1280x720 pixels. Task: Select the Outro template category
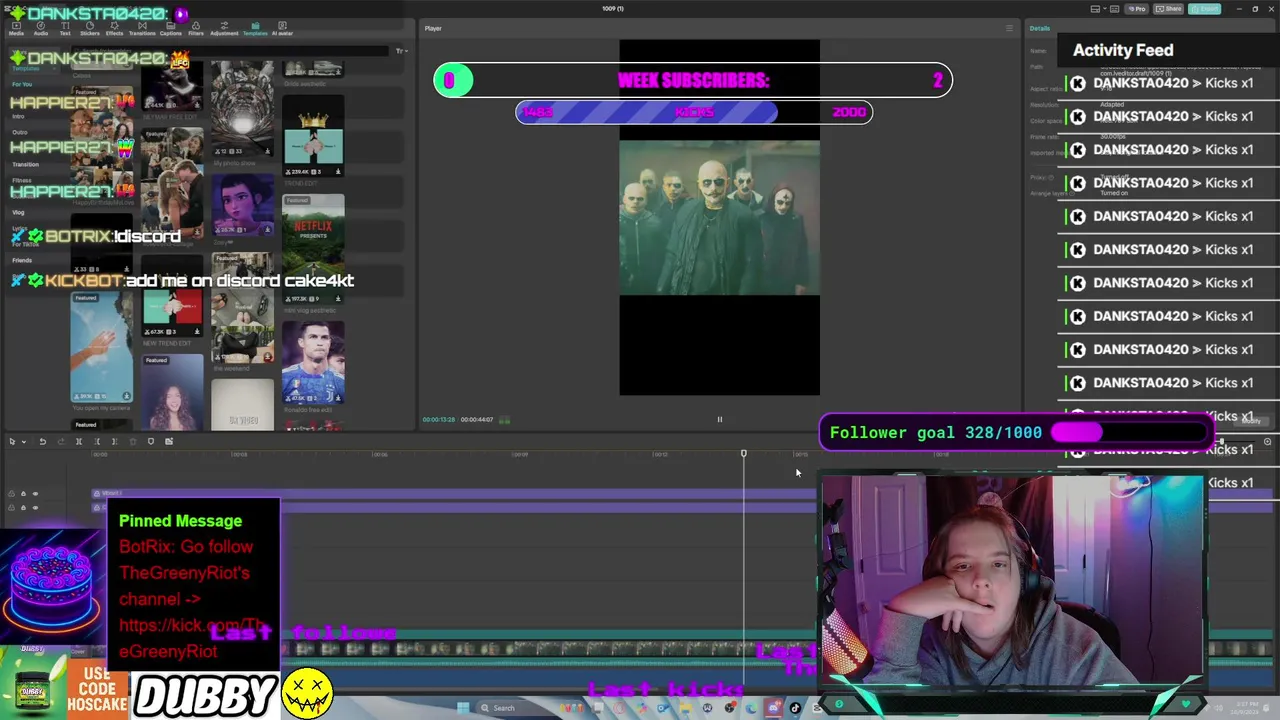point(20,132)
